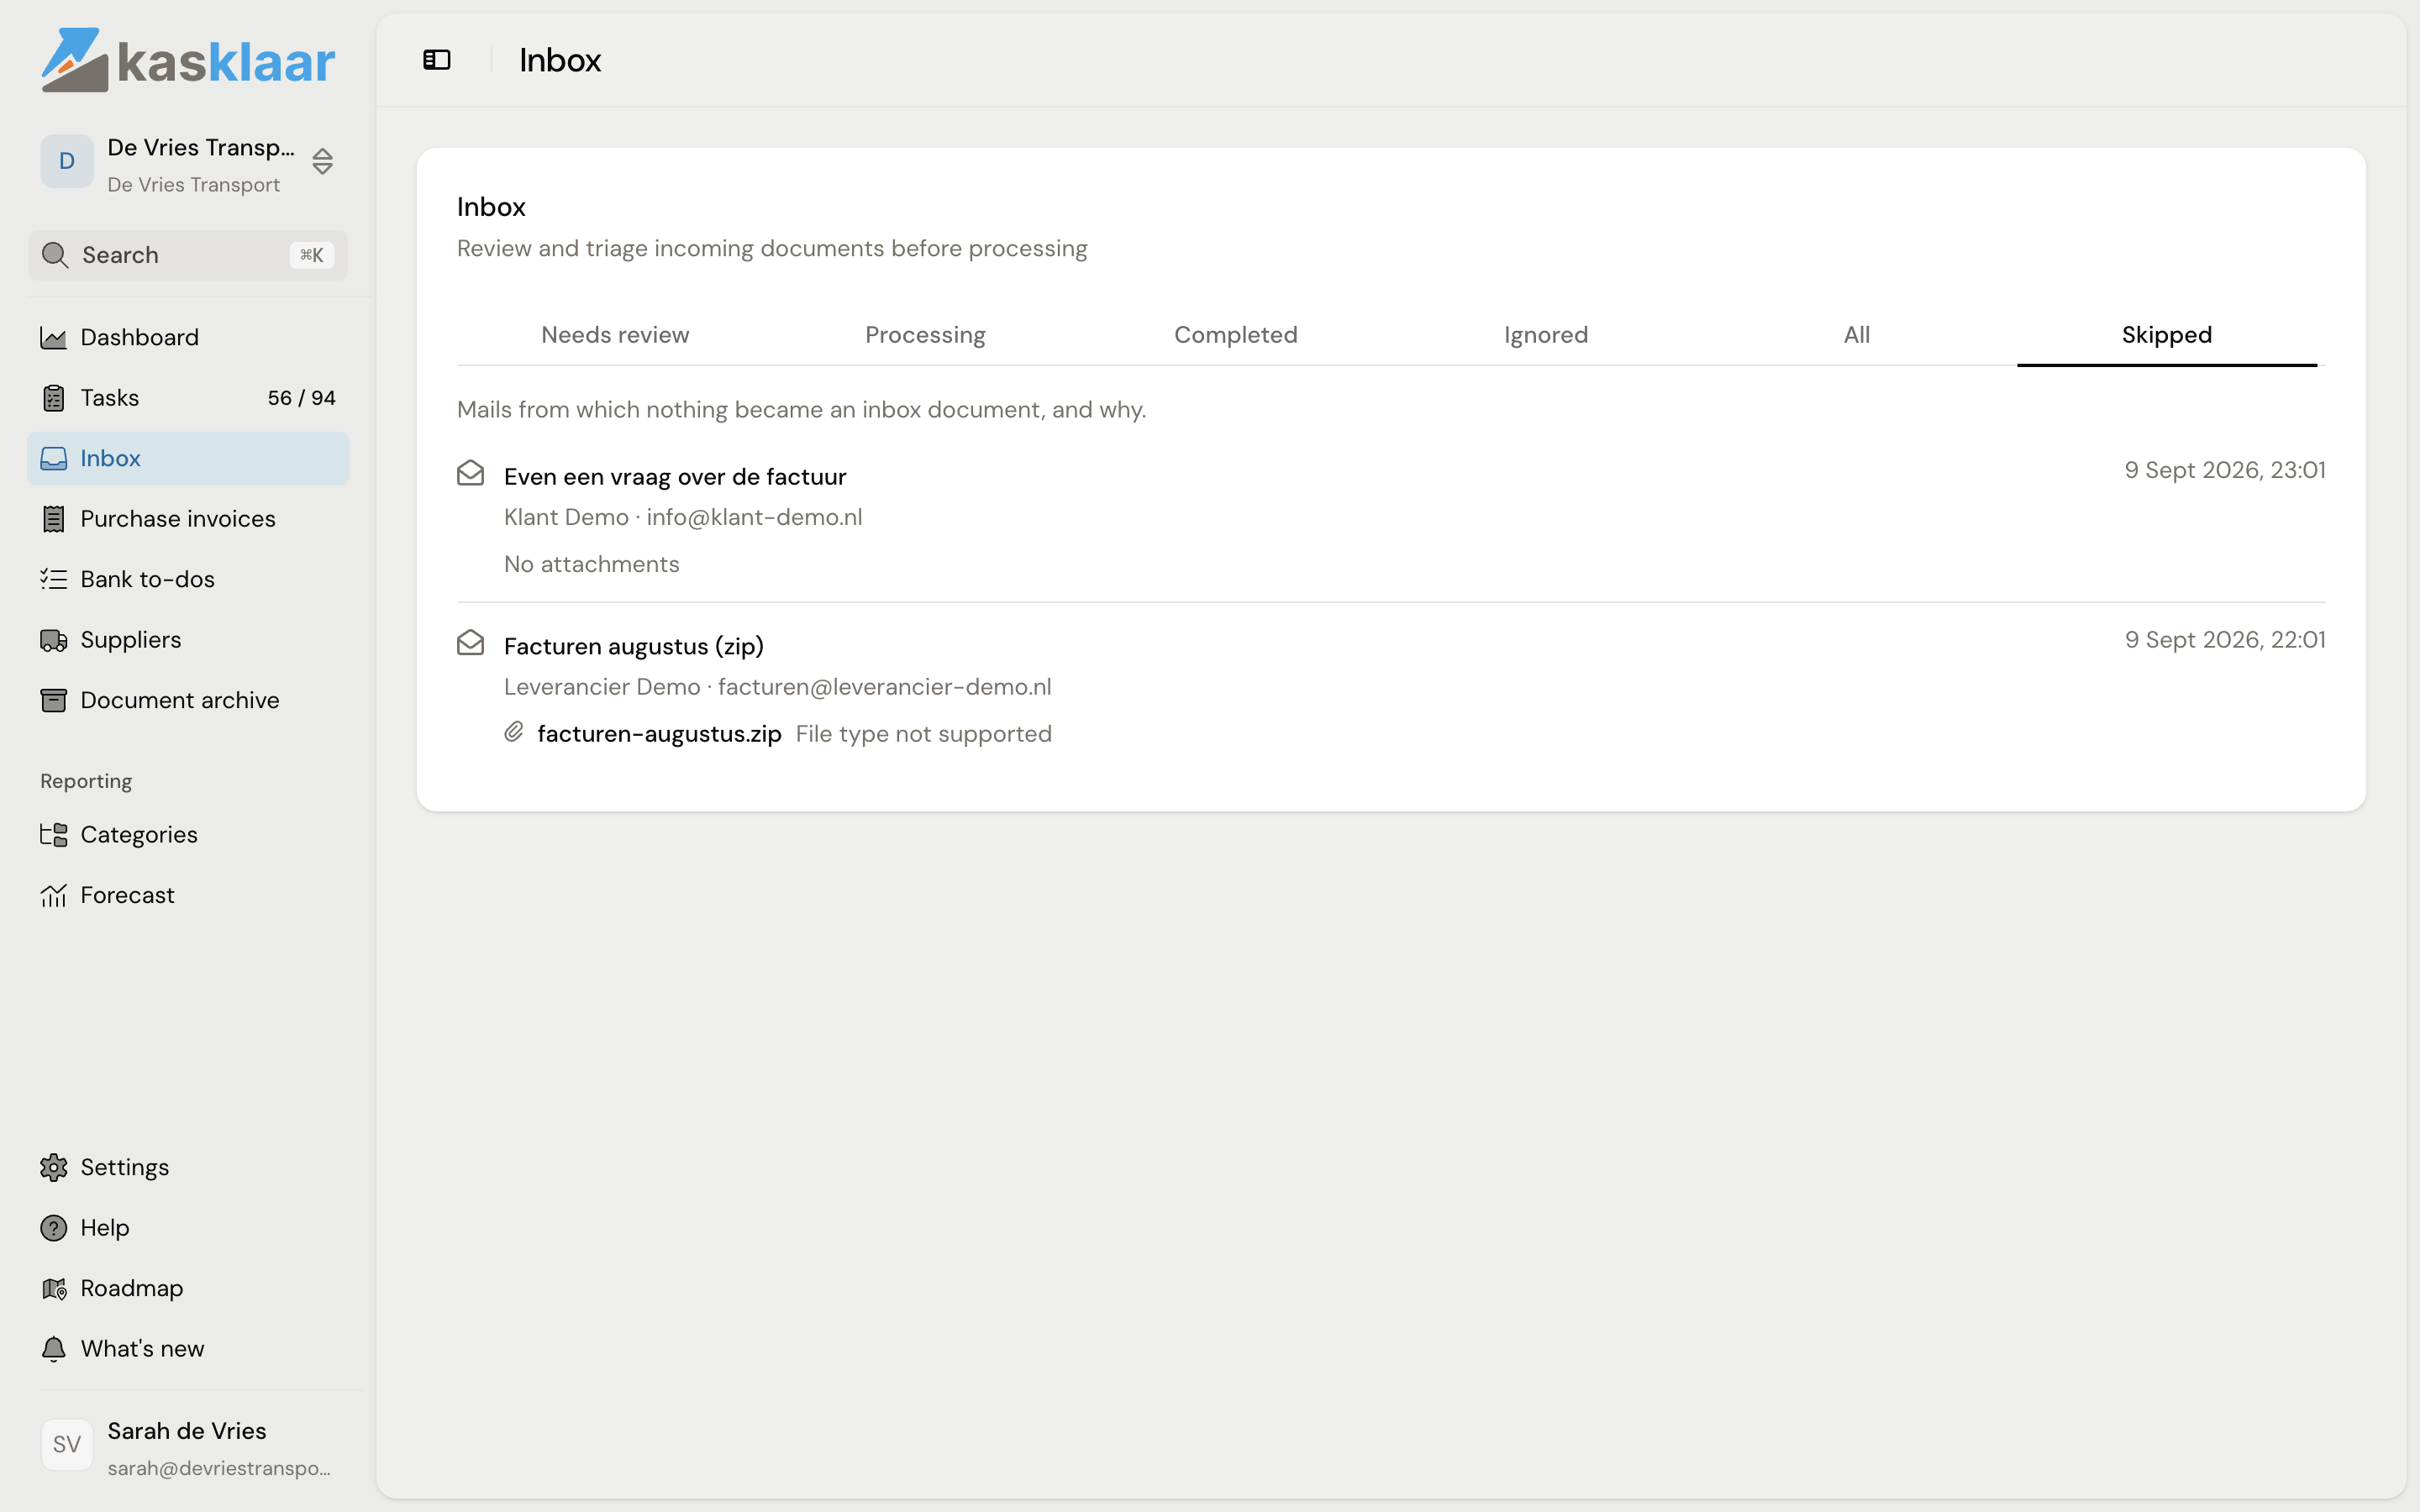Click the Forecast chart icon
This screenshot has height=1512, width=2420.
point(53,895)
